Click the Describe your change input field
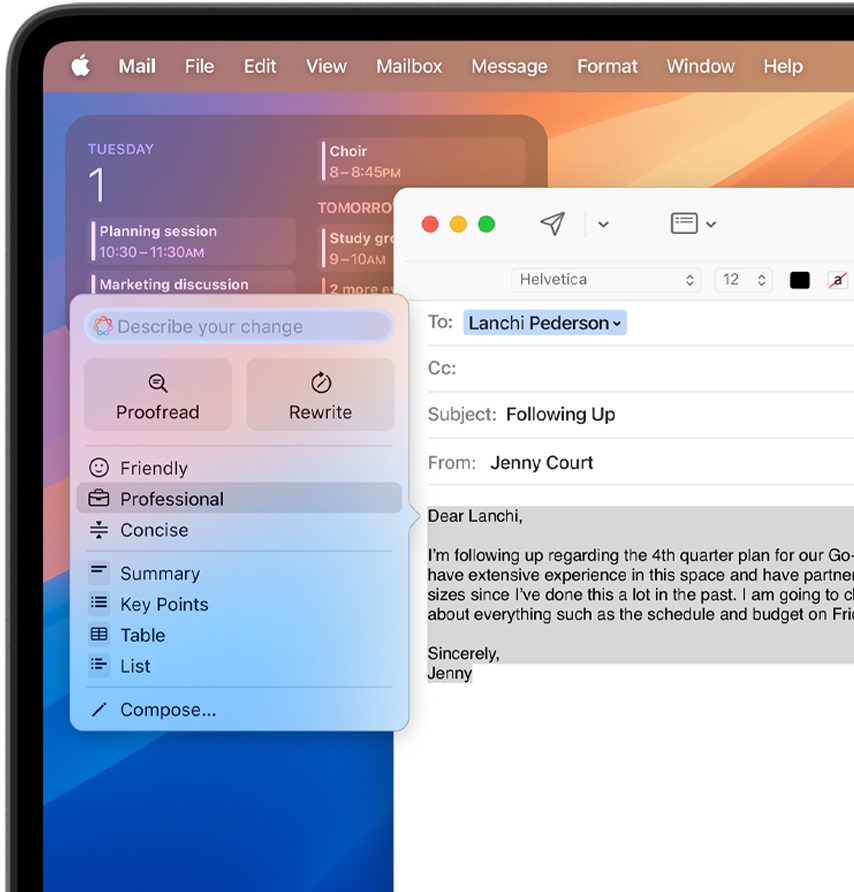854x892 pixels. [240, 326]
